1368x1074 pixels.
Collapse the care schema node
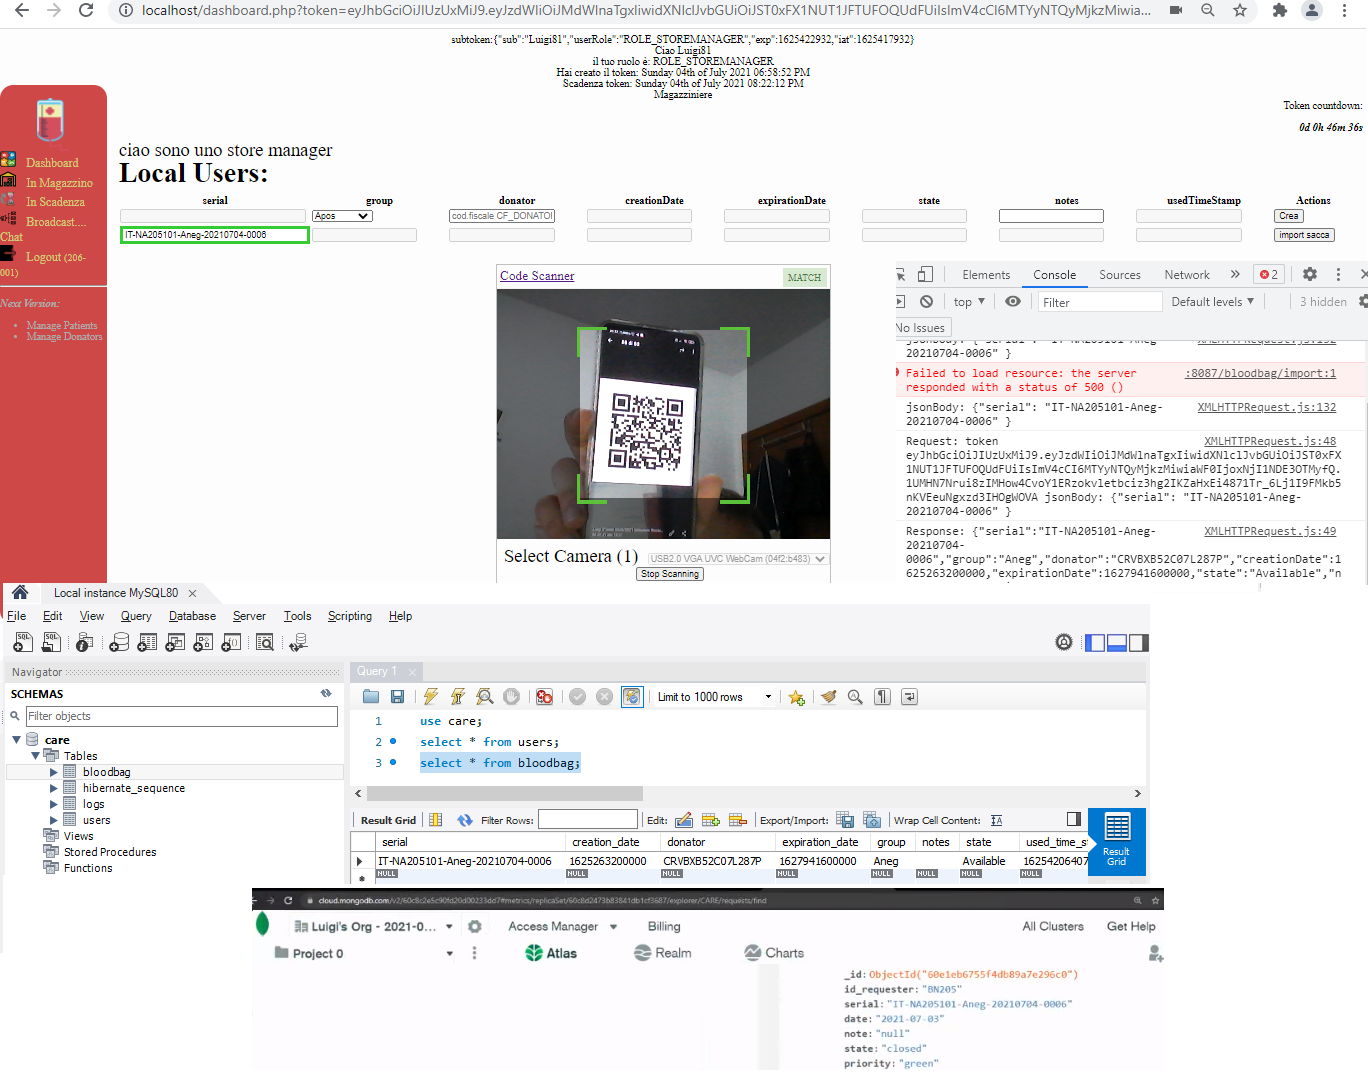17,740
